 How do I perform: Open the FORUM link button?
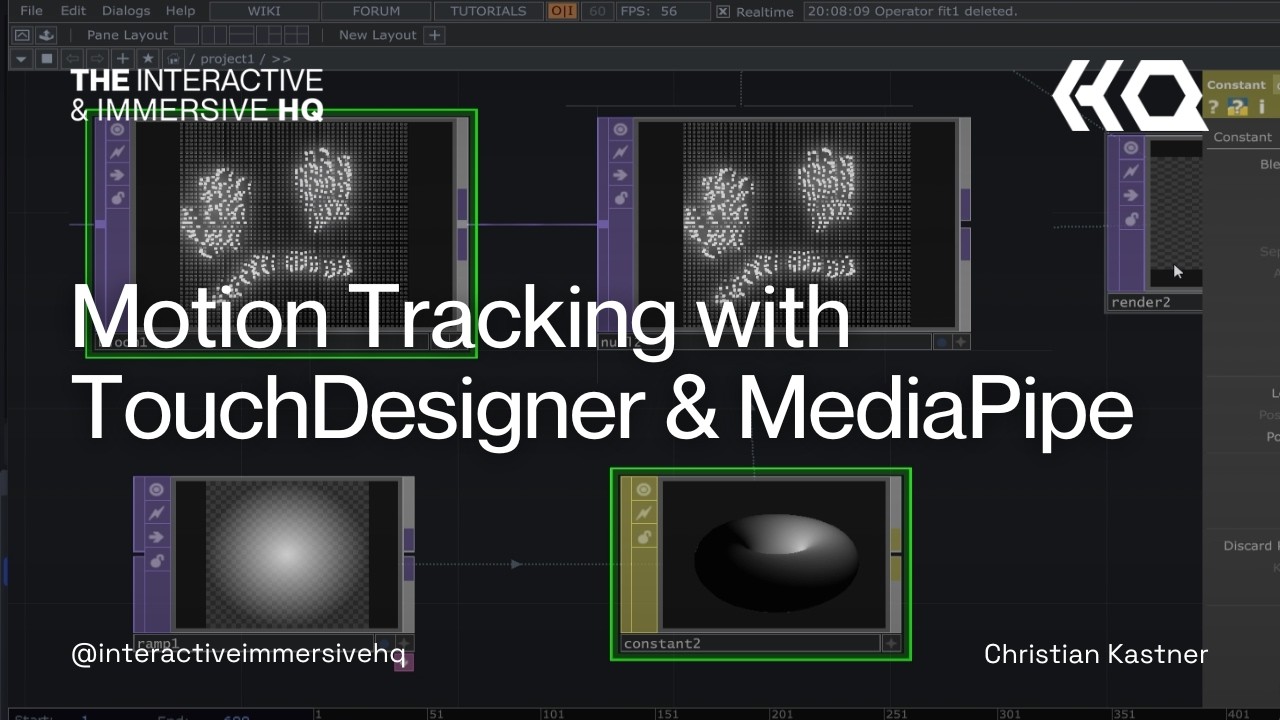[x=376, y=11]
